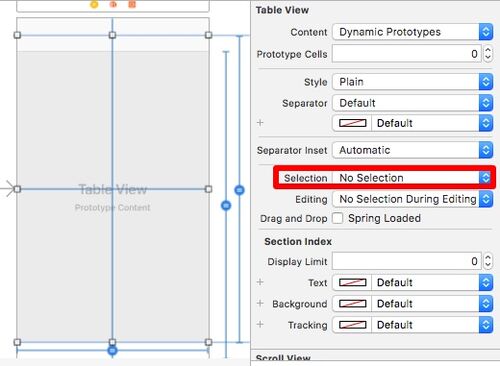500x366 pixels.
Task: Open the Selection No Selection dropdown
Action: tap(413, 178)
